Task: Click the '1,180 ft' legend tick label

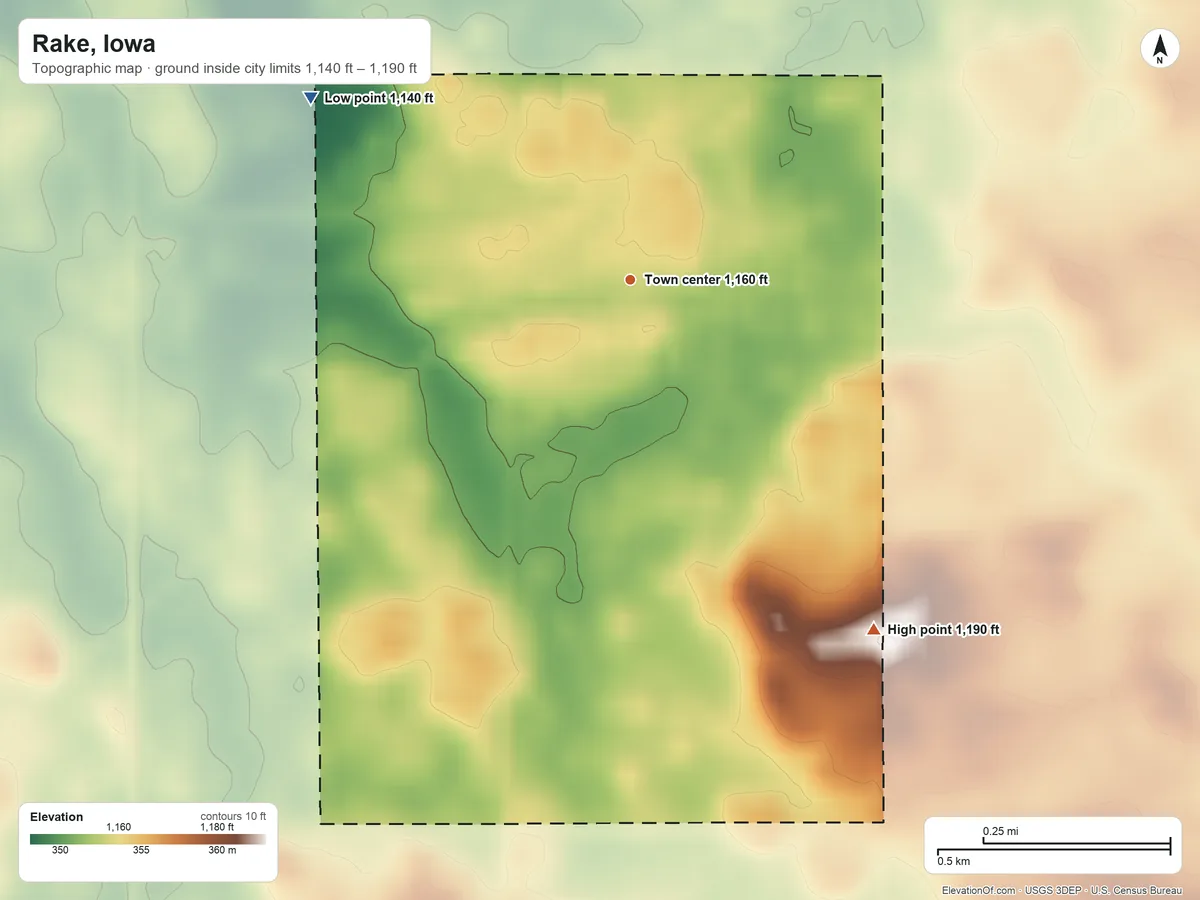Action: point(217,827)
